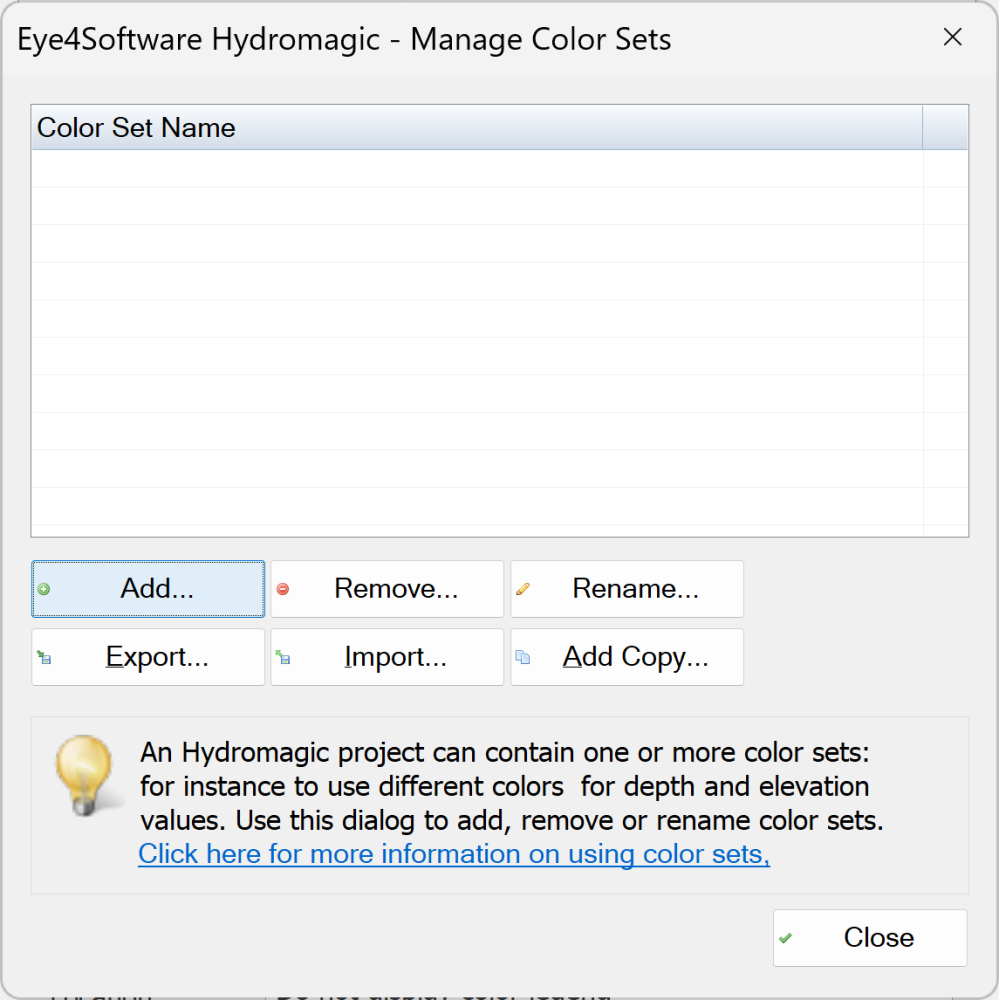
Task: Open the color sets help link
Action: [x=454, y=854]
